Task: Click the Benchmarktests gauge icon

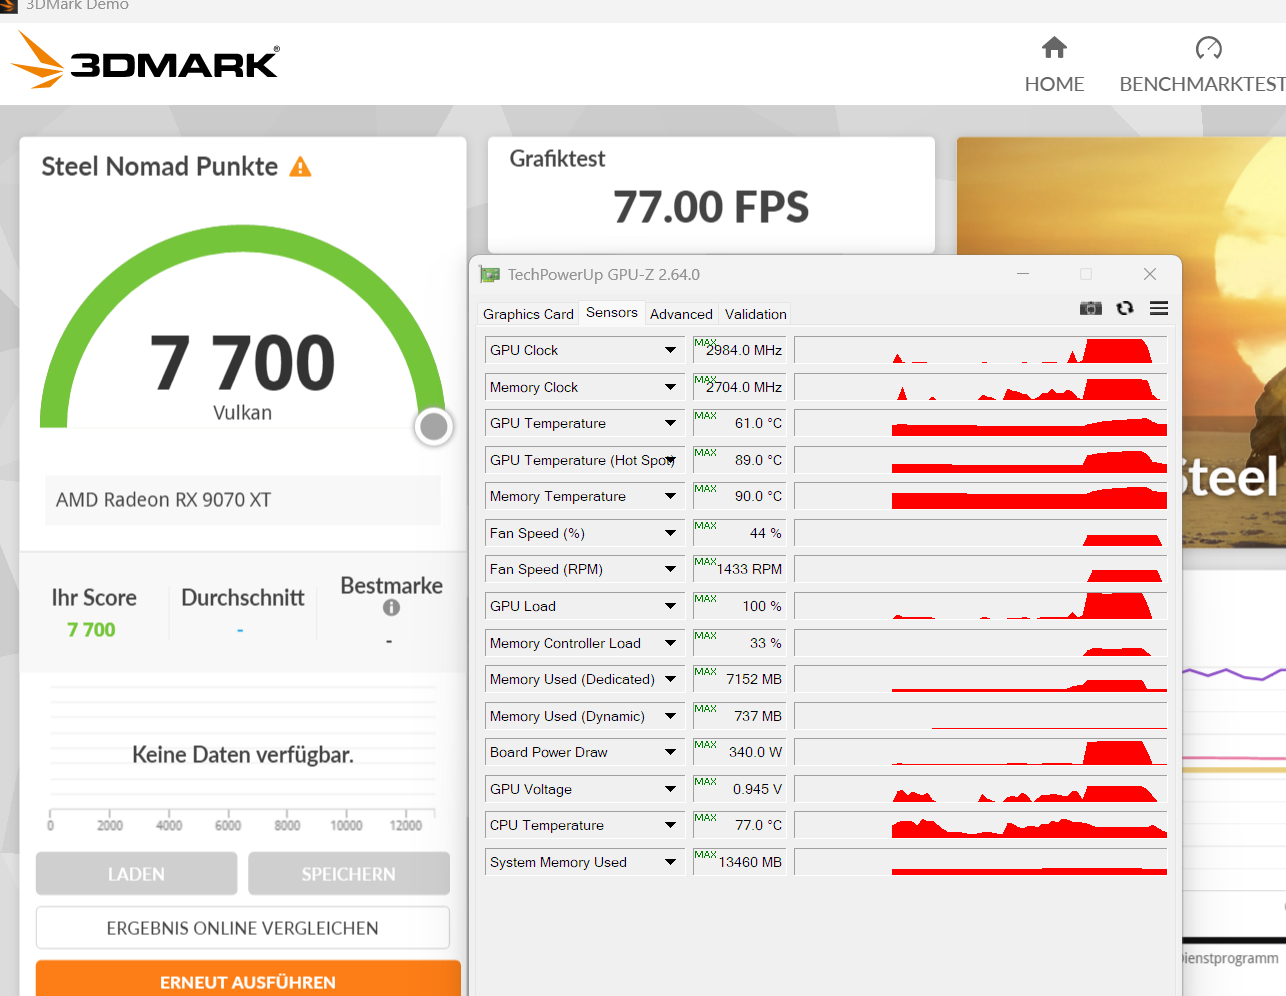Action: tap(1208, 47)
